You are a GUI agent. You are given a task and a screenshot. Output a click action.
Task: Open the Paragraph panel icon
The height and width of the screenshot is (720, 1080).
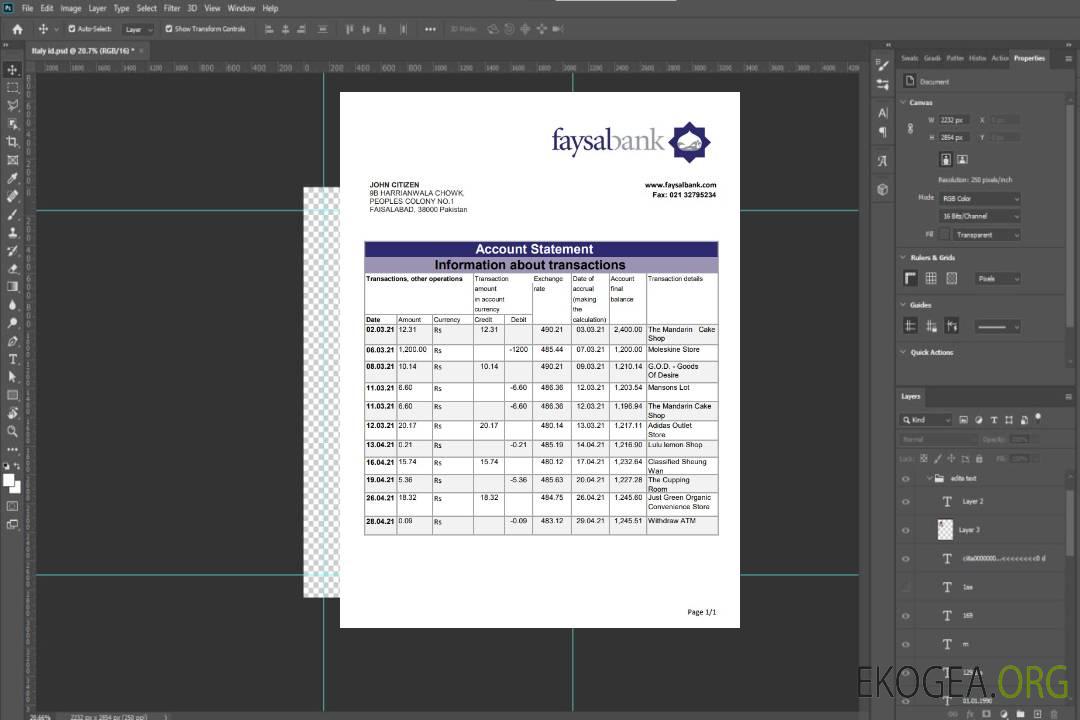(x=882, y=132)
